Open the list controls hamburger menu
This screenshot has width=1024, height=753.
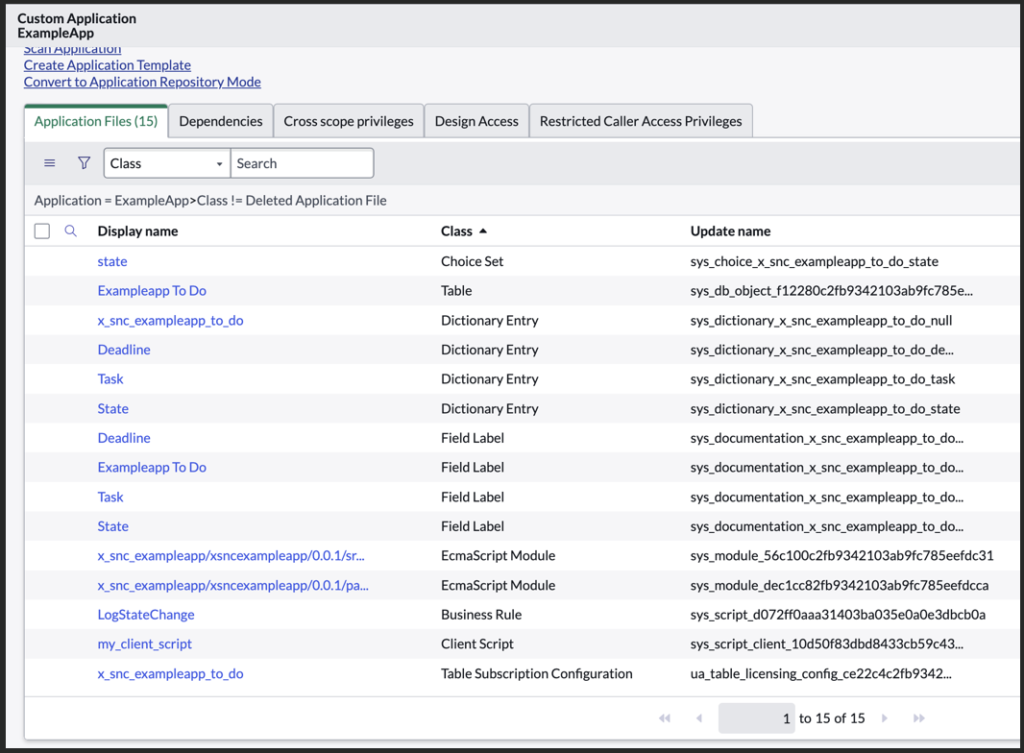(50, 163)
